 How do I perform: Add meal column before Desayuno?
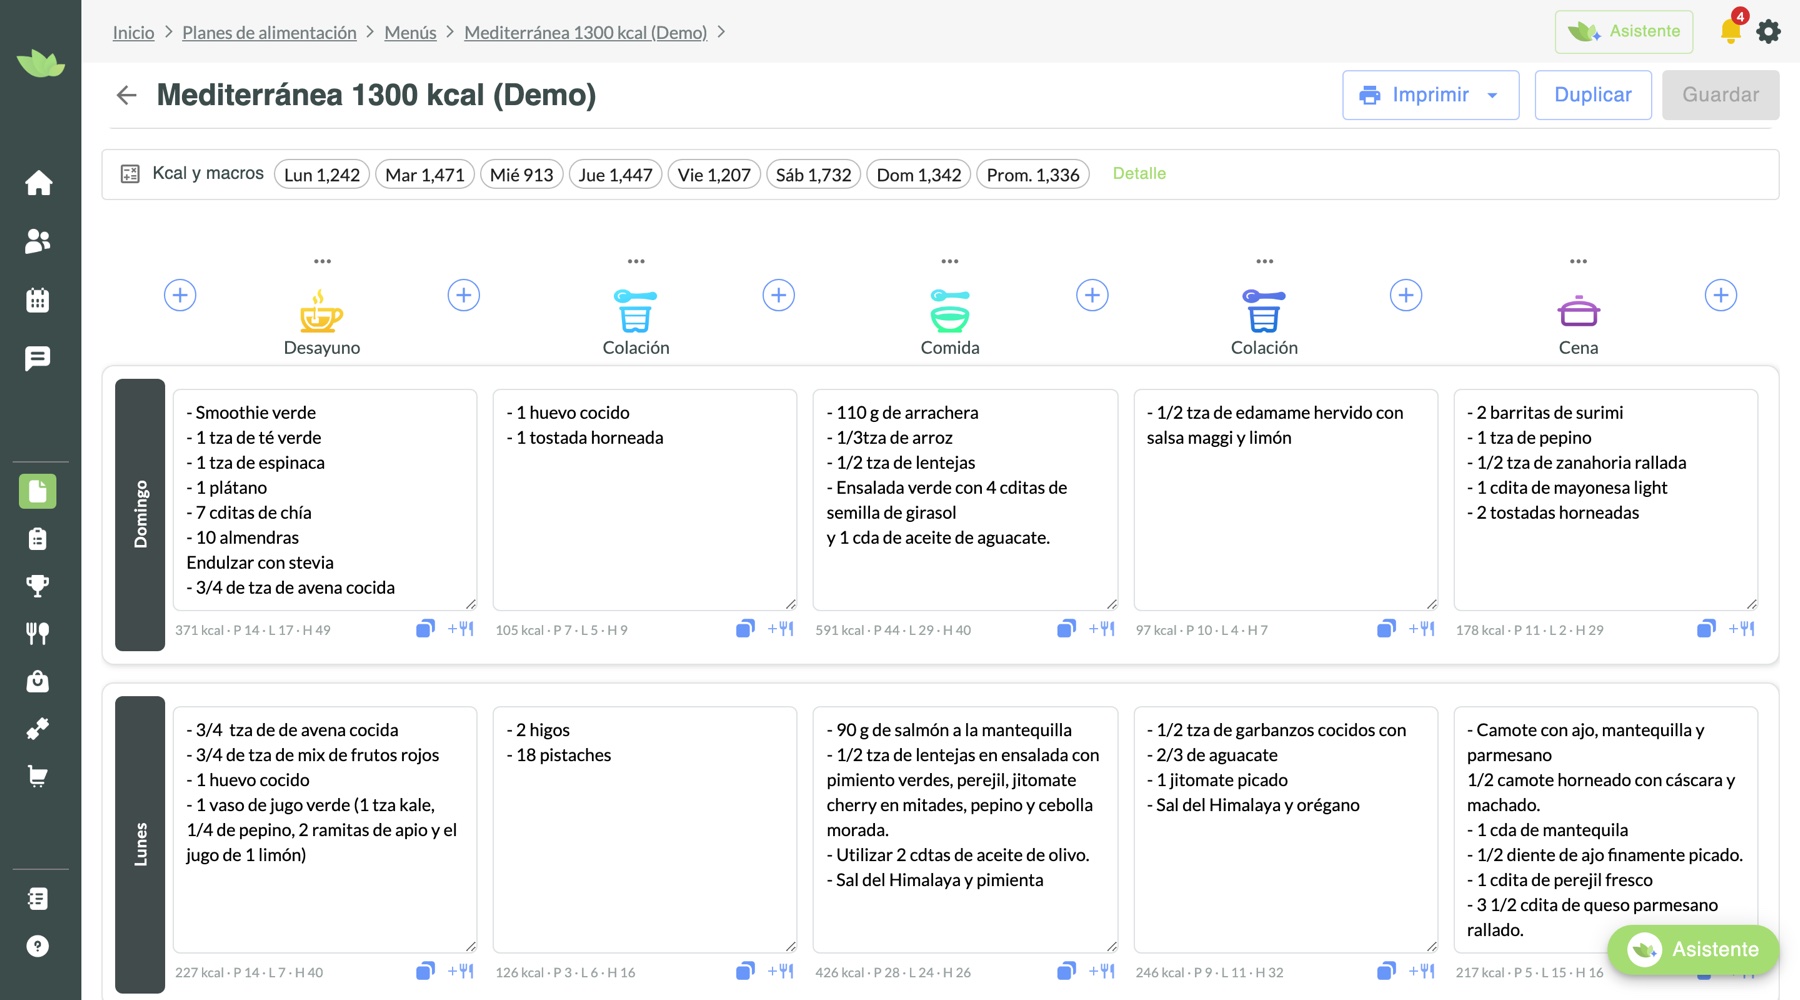180,295
